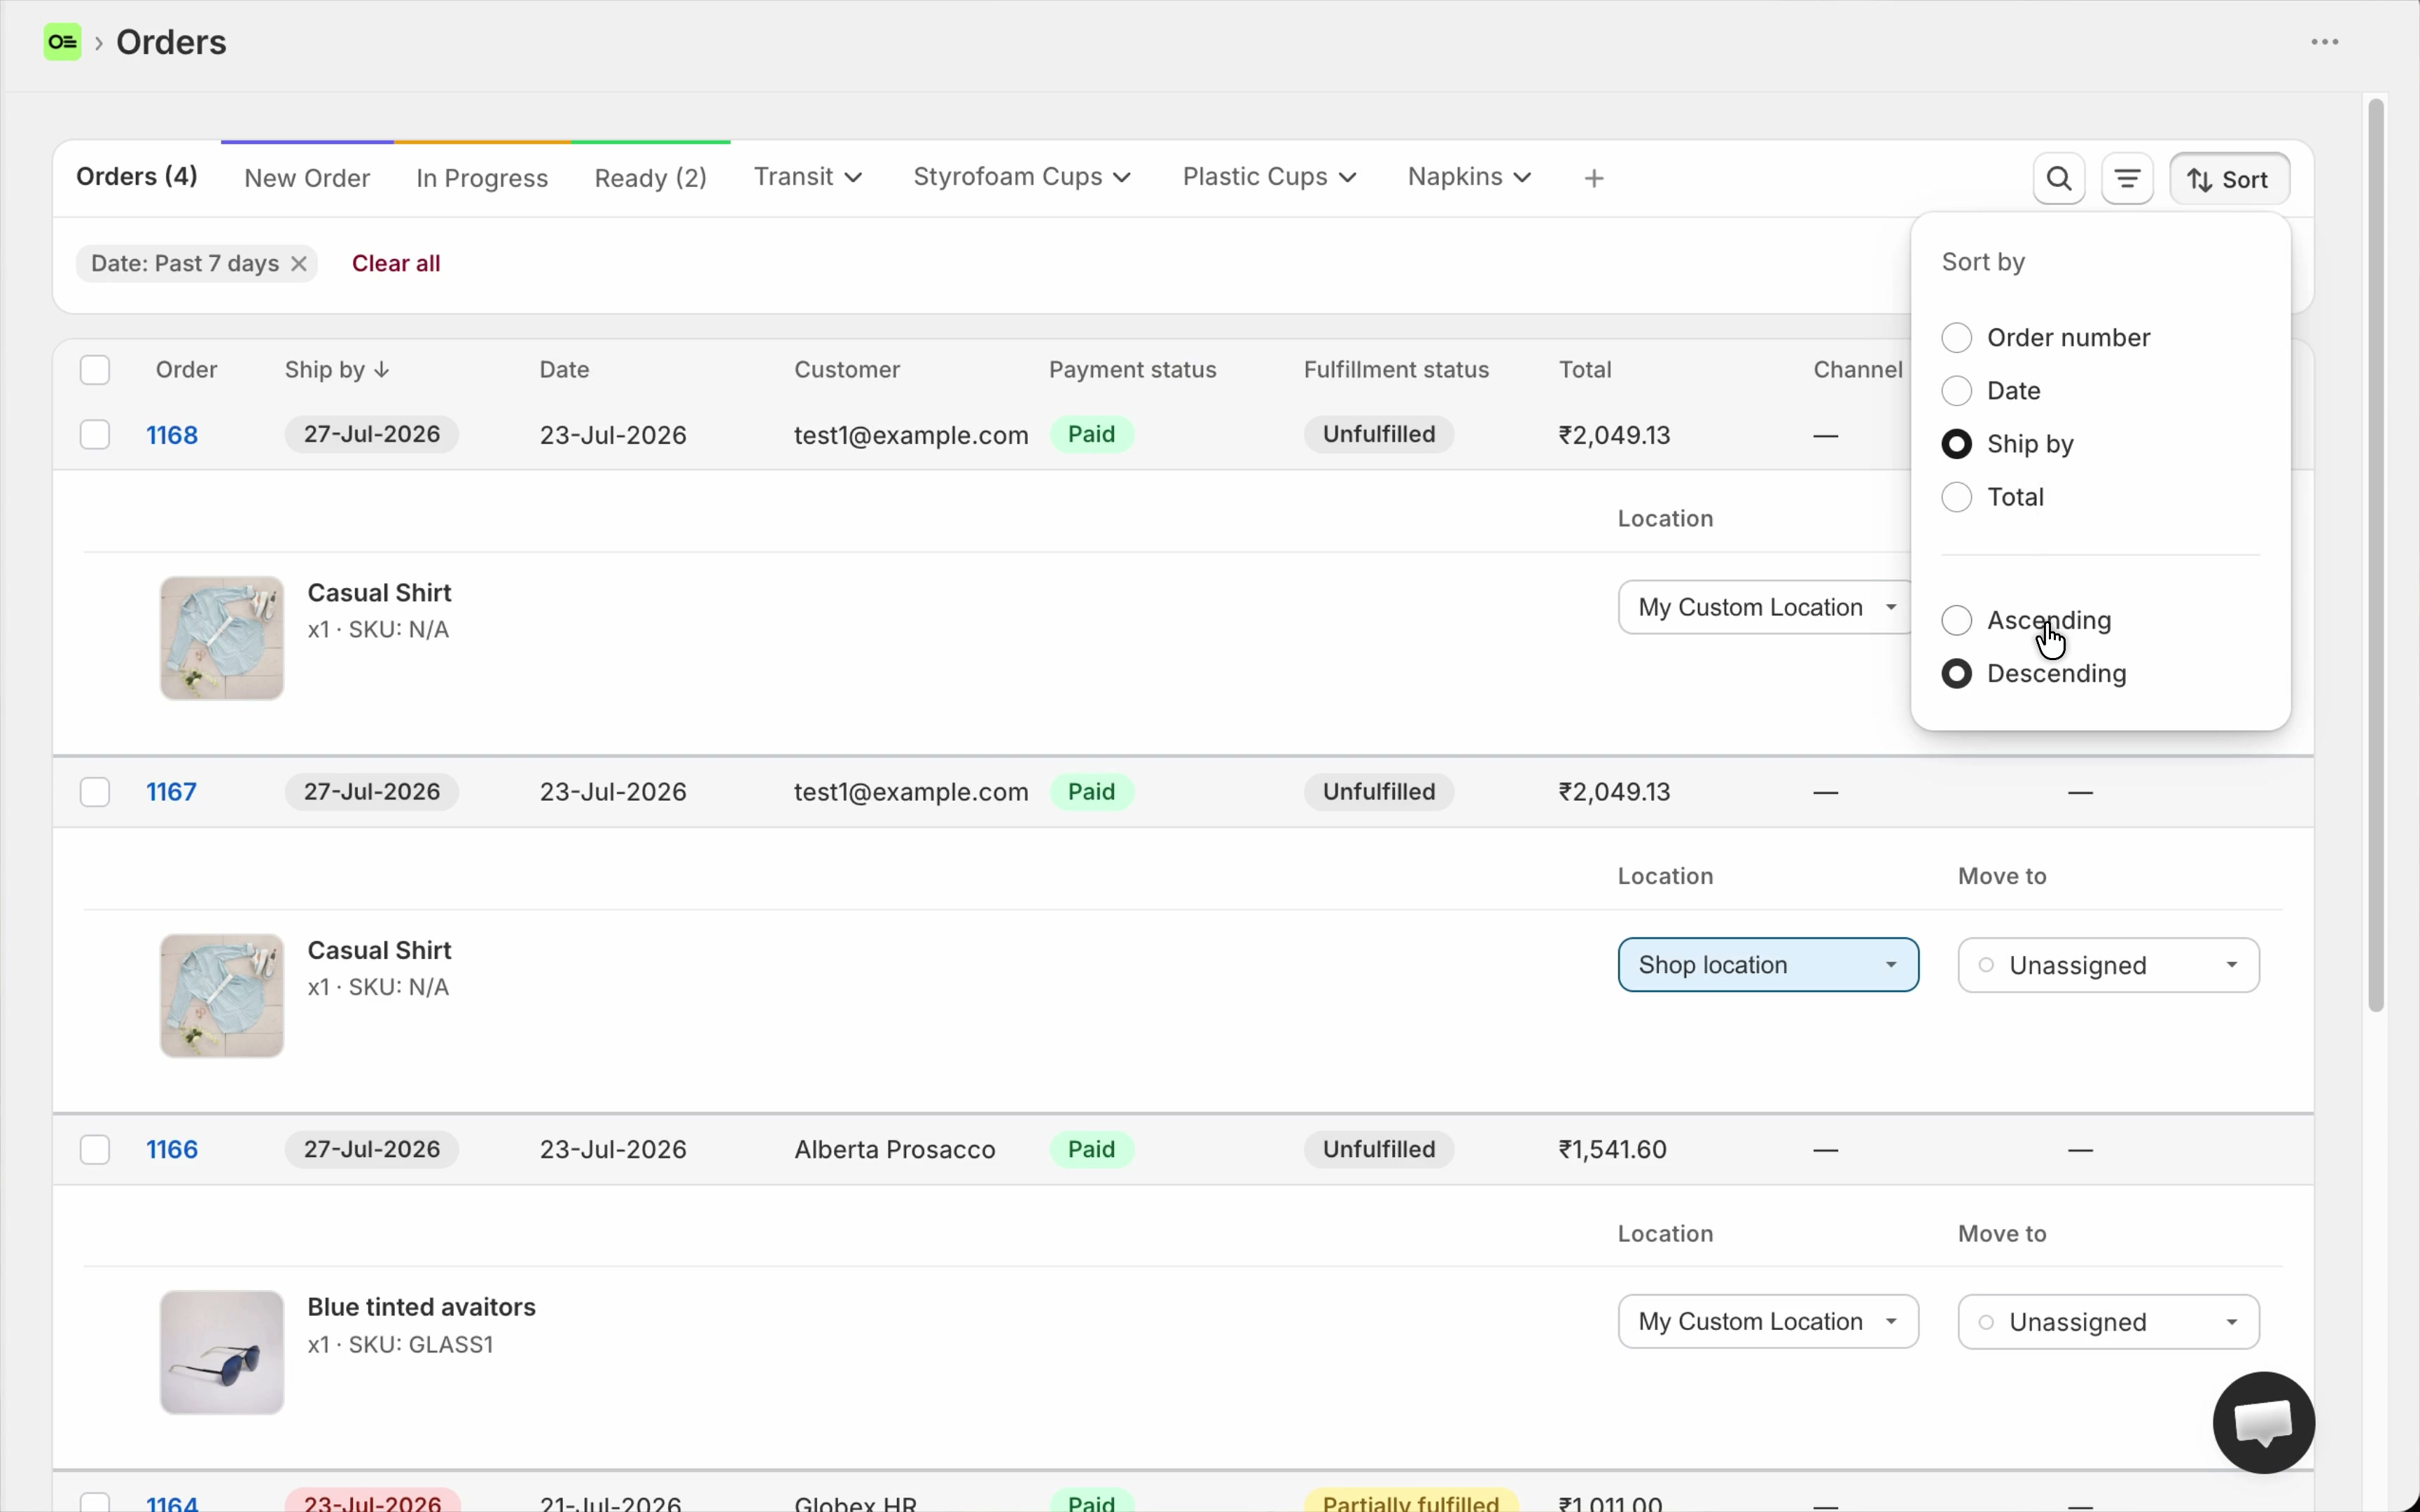Open the three-dots more options menu

coord(2325,42)
